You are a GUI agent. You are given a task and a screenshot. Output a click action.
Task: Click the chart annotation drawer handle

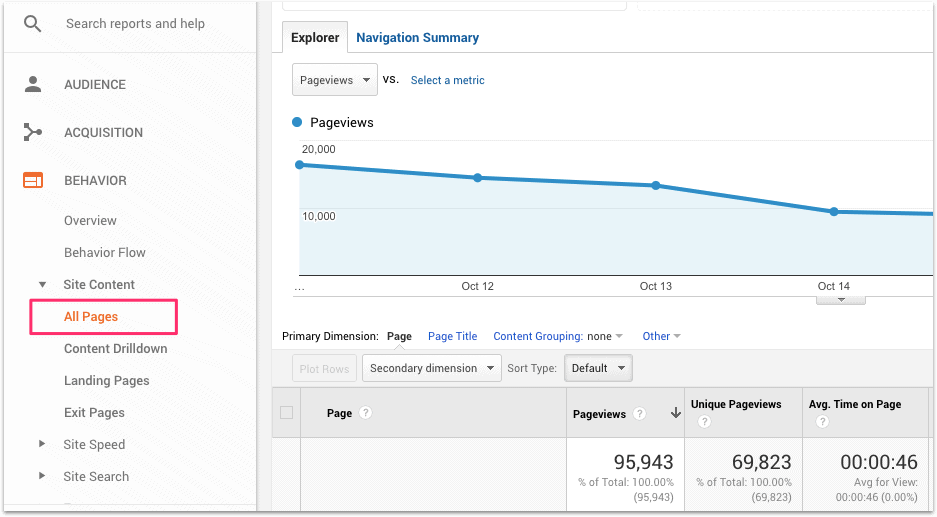[x=841, y=300]
